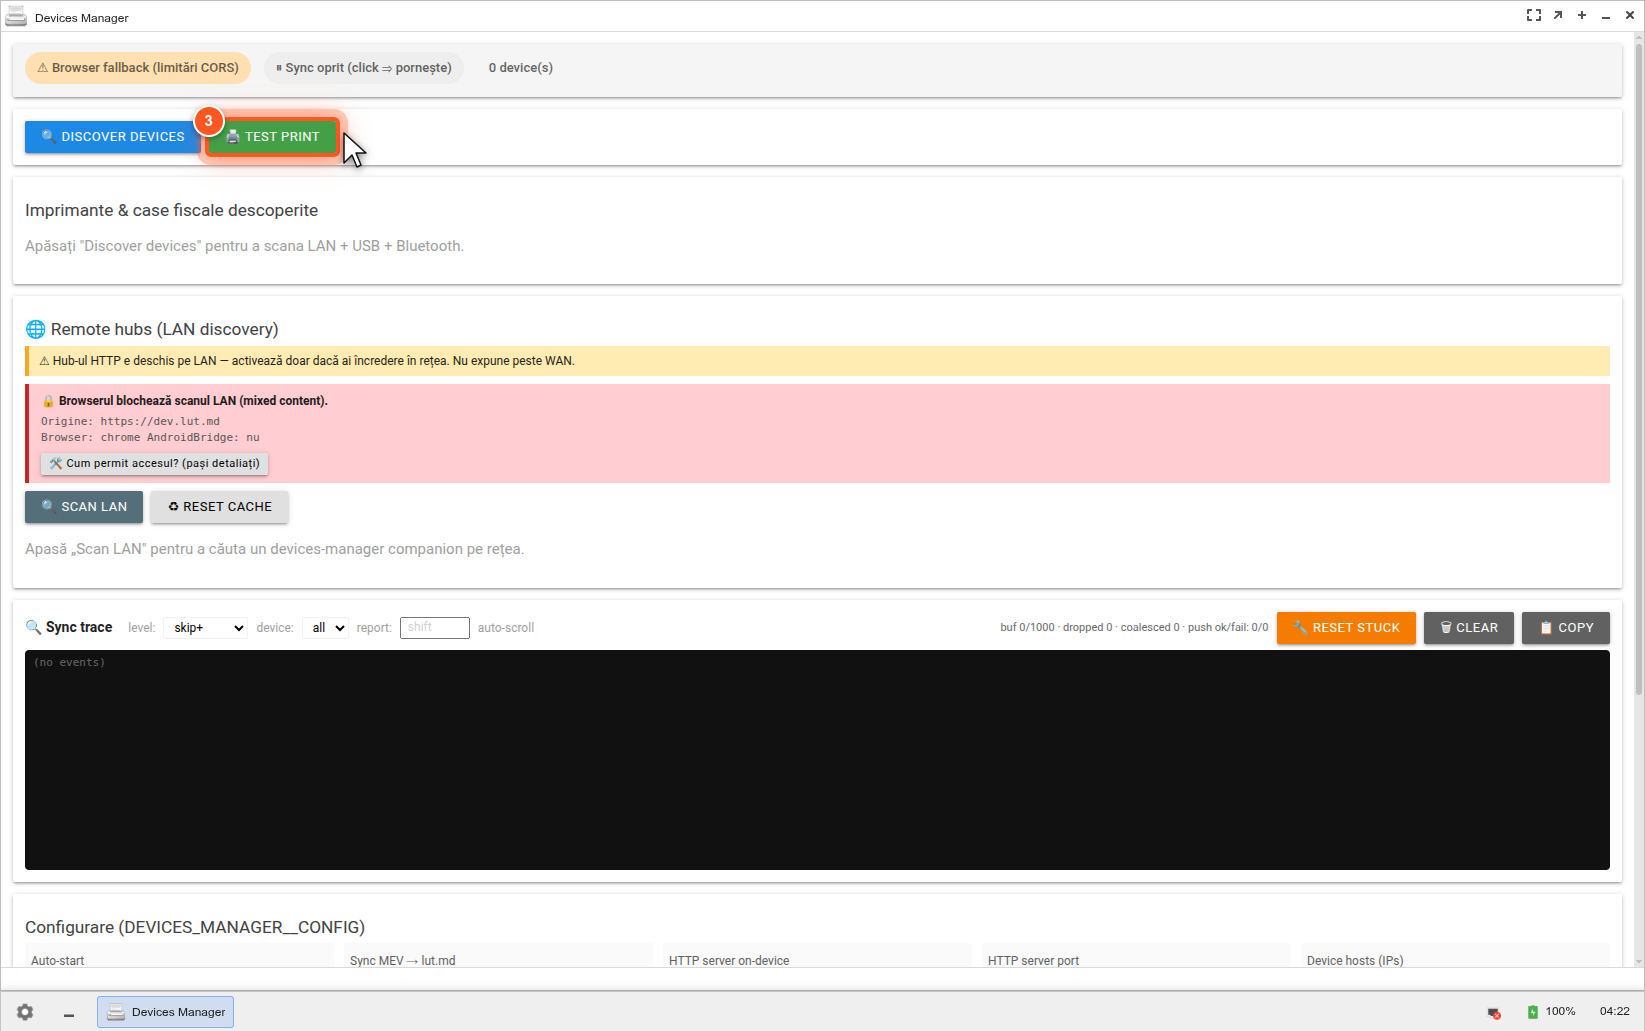
Task: Clear the Sync trace log
Action: [1469, 628]
